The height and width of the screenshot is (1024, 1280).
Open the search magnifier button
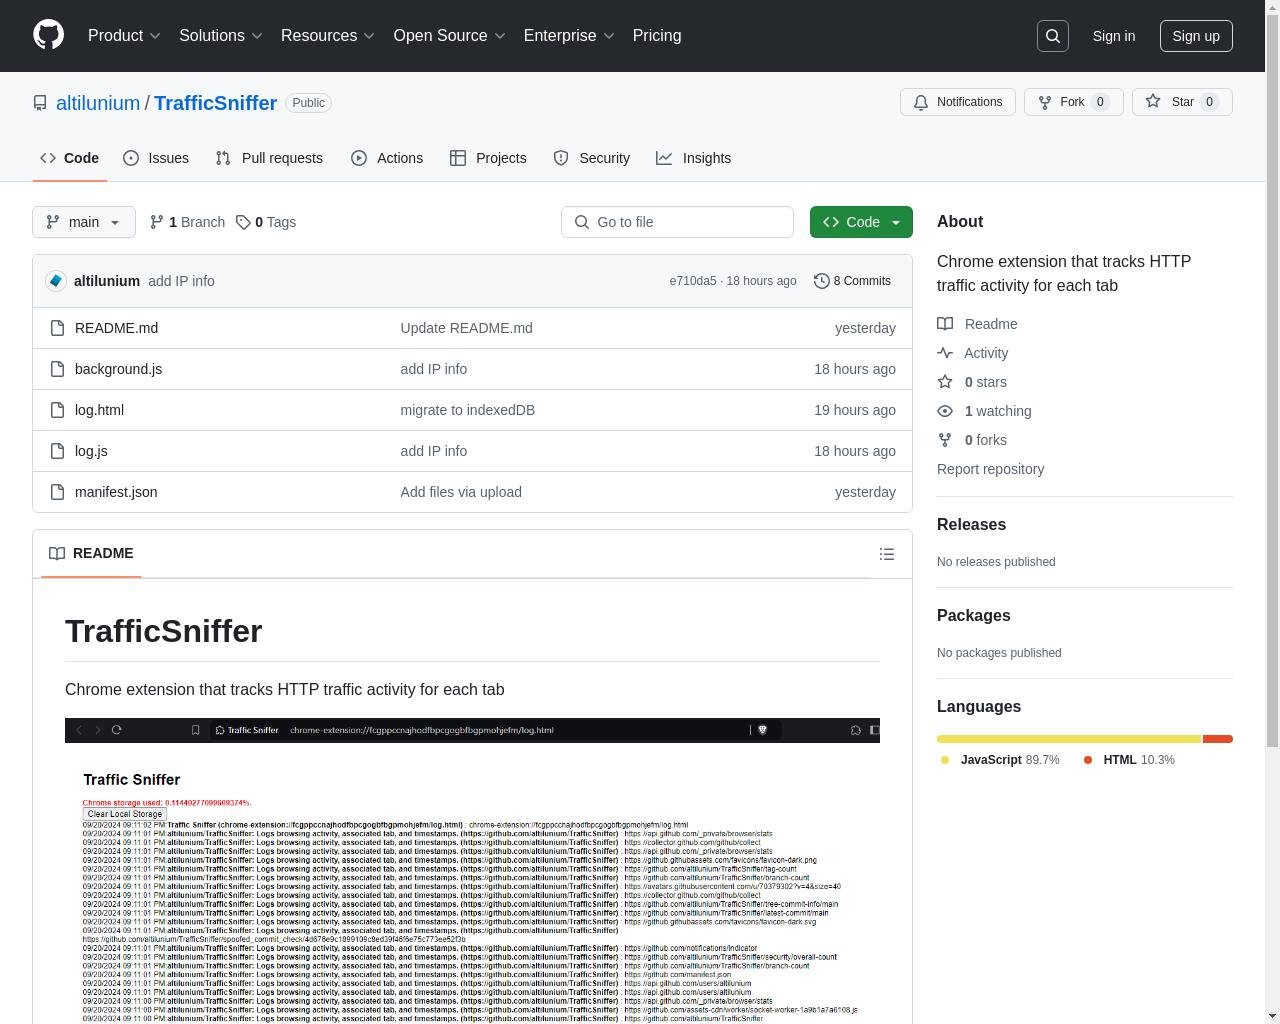coord(1053,36)
